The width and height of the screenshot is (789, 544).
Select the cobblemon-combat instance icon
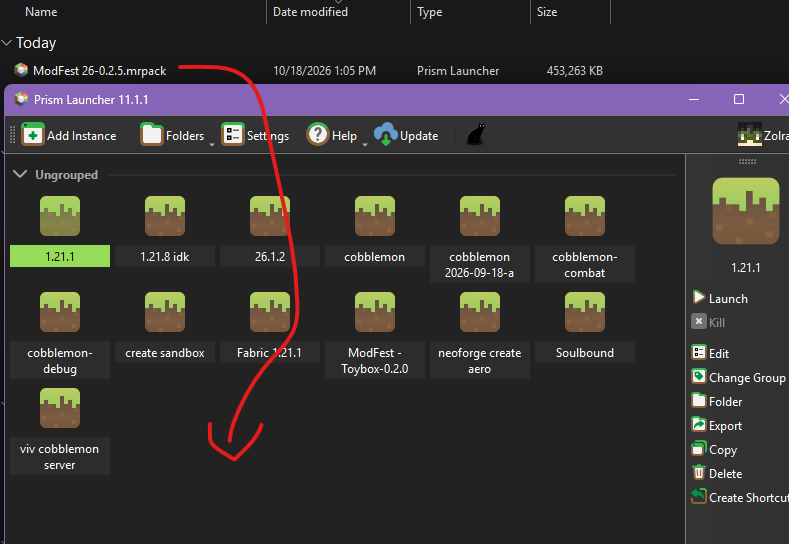coord(585,216)
